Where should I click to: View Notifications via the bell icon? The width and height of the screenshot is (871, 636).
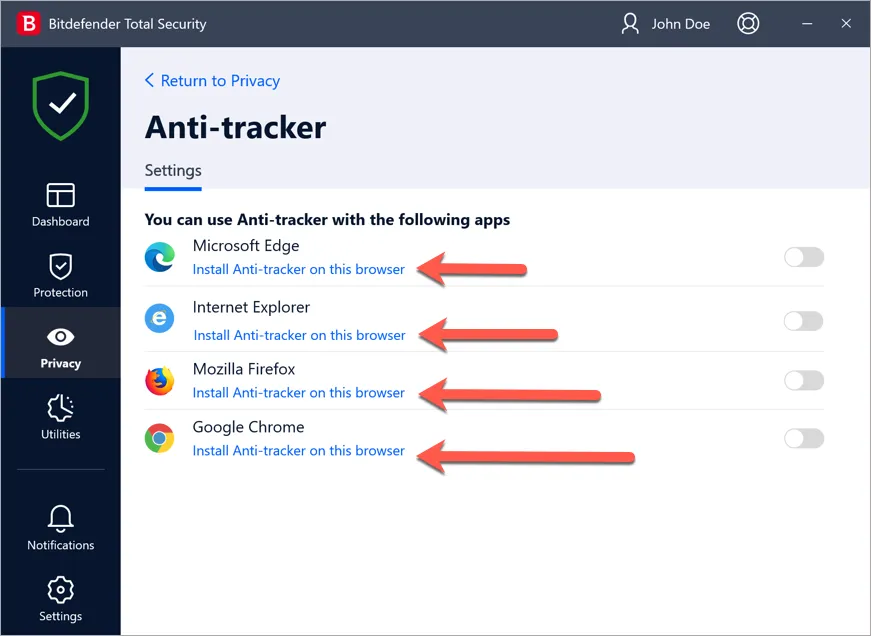pyautogui.click(x=60, y=528)
